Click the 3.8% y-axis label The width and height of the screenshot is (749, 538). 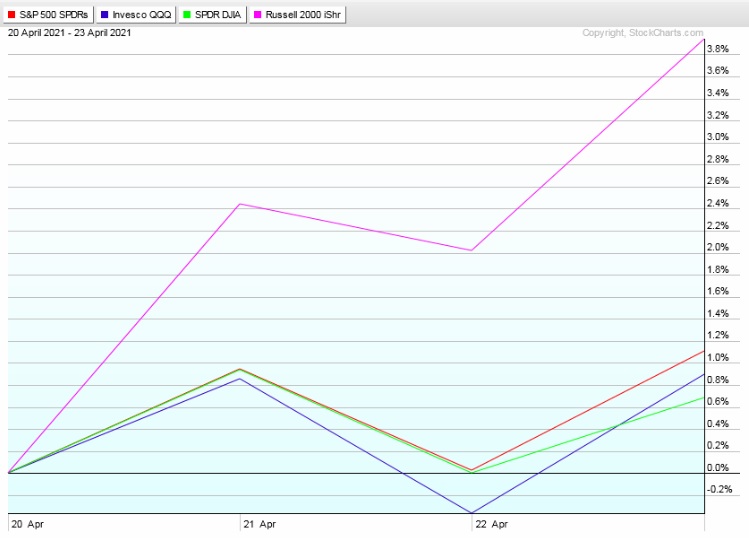(718, 49)
